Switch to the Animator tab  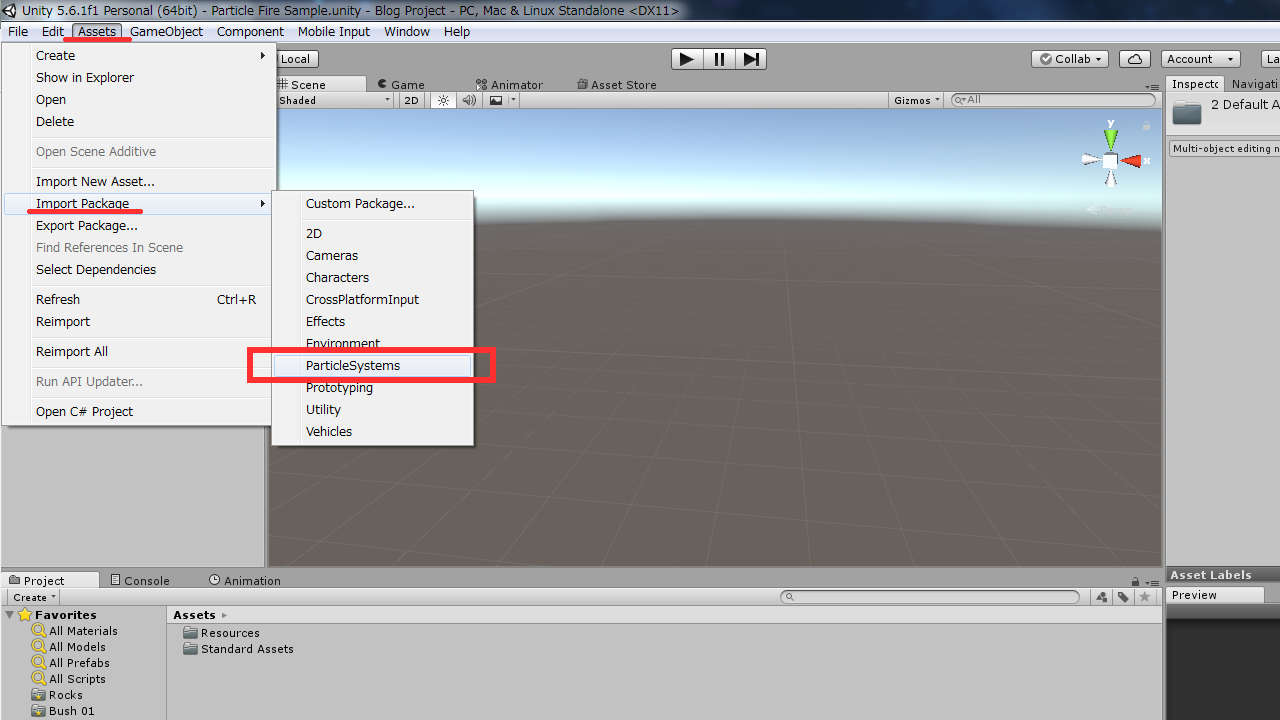tap(509, 85)
